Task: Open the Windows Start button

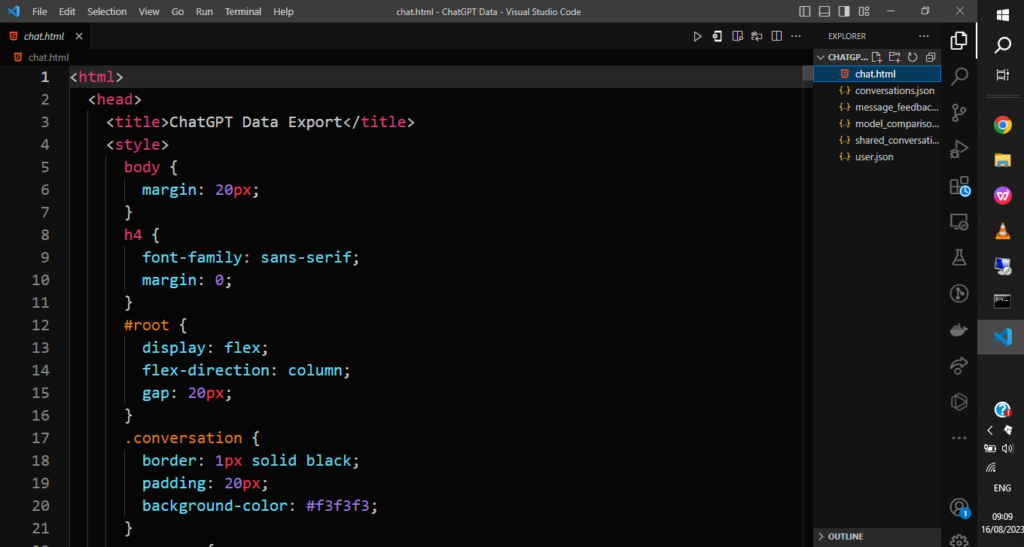Action: tap(1002, 14)
